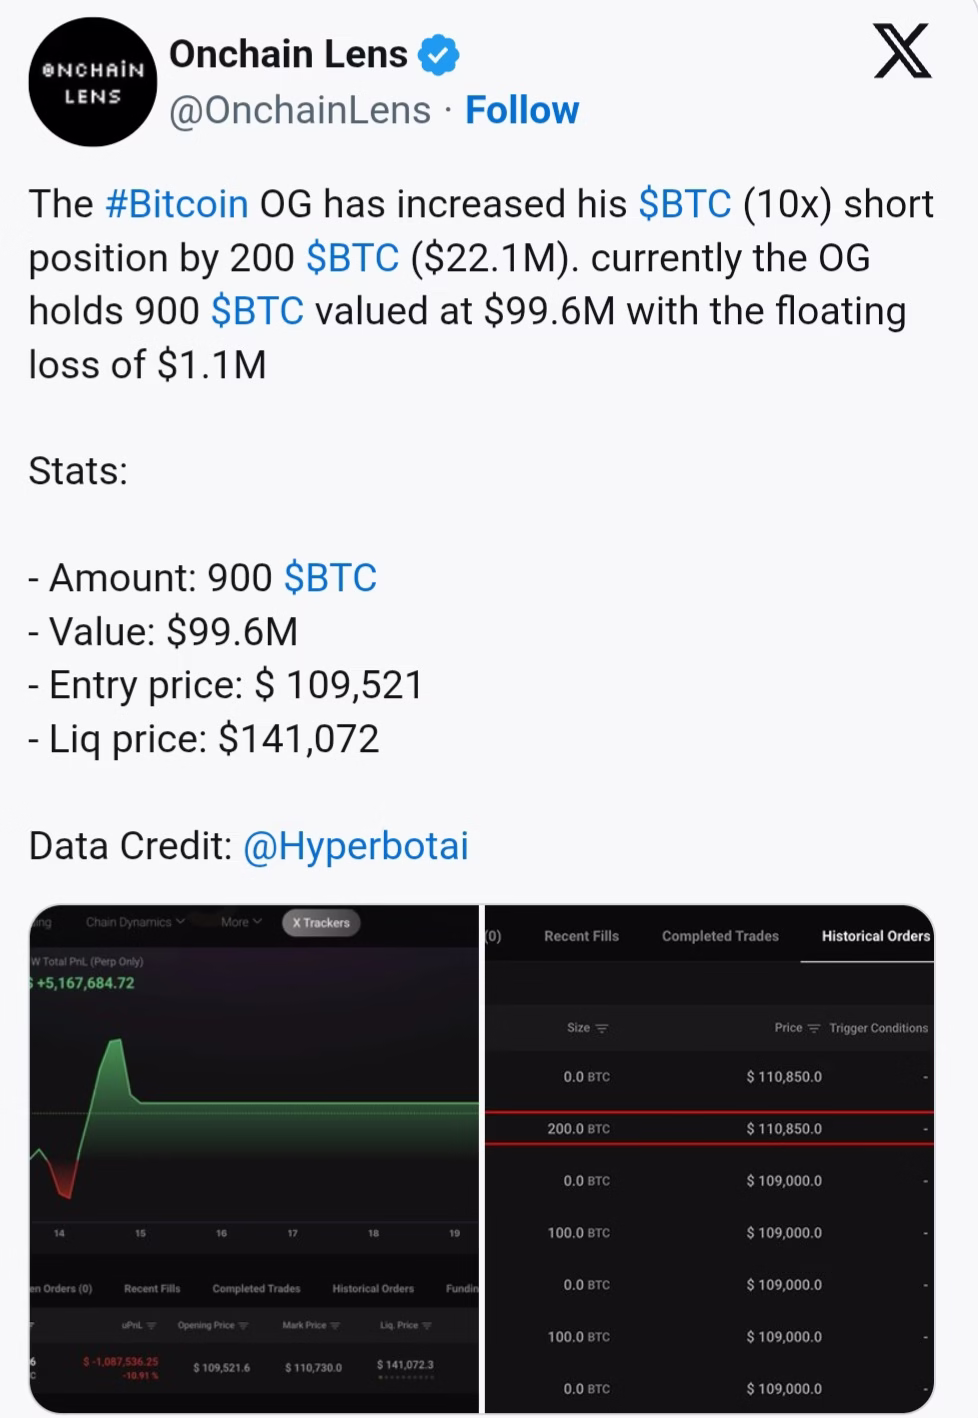Click the @OnchainLens handle

300,110
